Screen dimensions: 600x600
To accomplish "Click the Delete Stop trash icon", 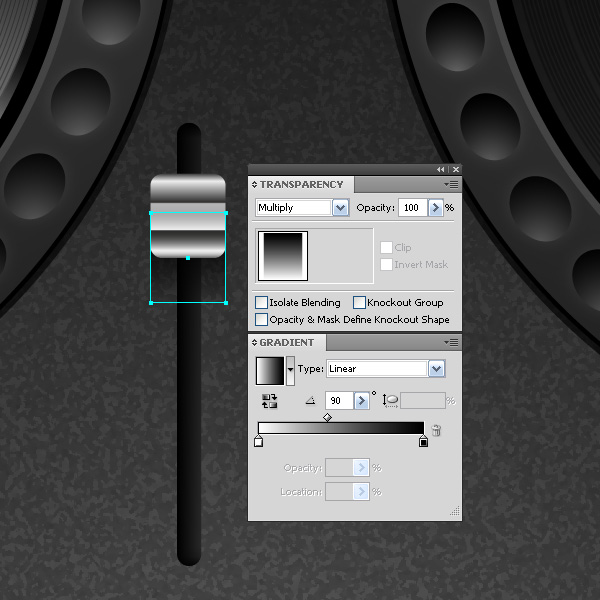I will pyautogui.click(x=436, y=430).
